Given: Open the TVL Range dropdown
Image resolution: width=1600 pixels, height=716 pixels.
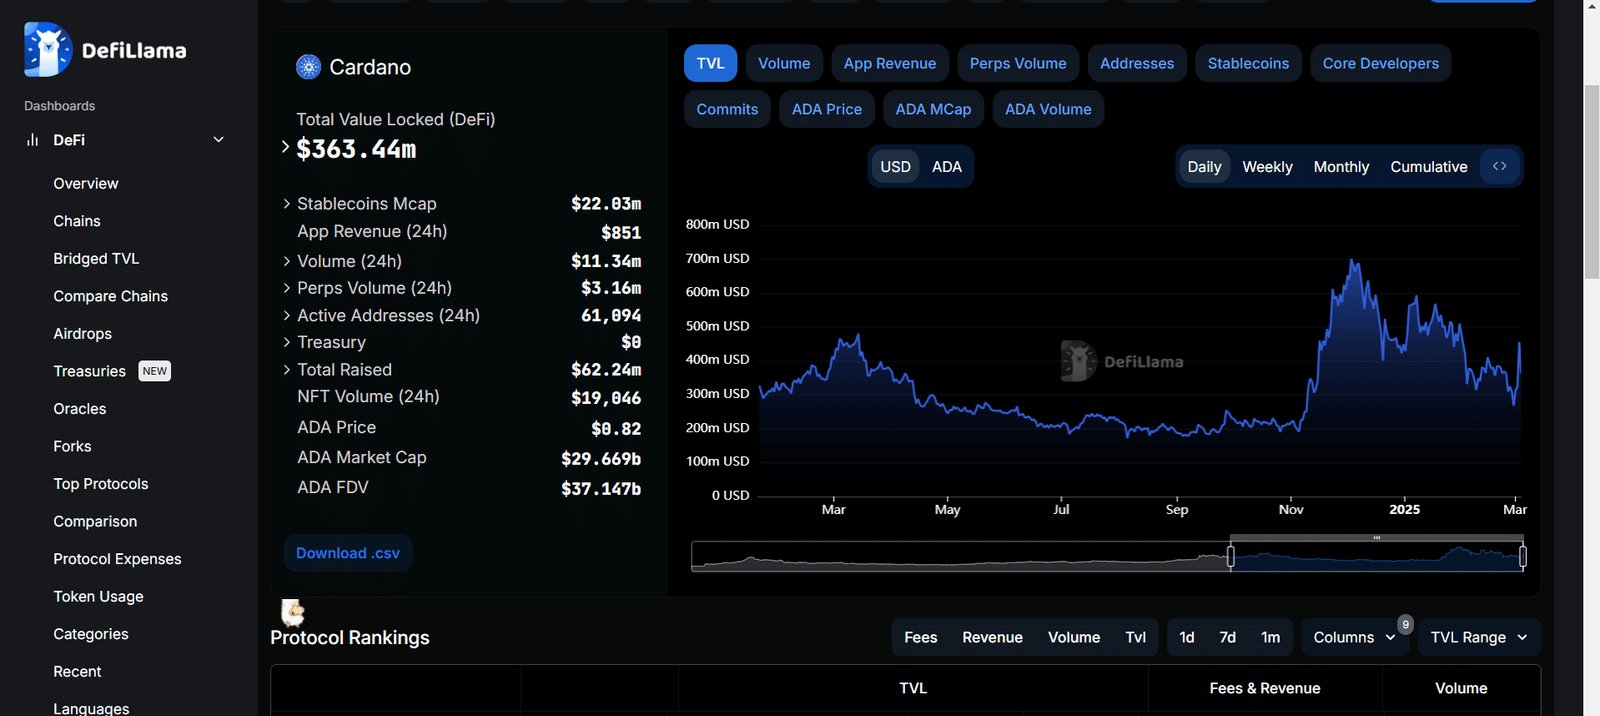Looking at the screenshot, I should [x=1478, y=637].
